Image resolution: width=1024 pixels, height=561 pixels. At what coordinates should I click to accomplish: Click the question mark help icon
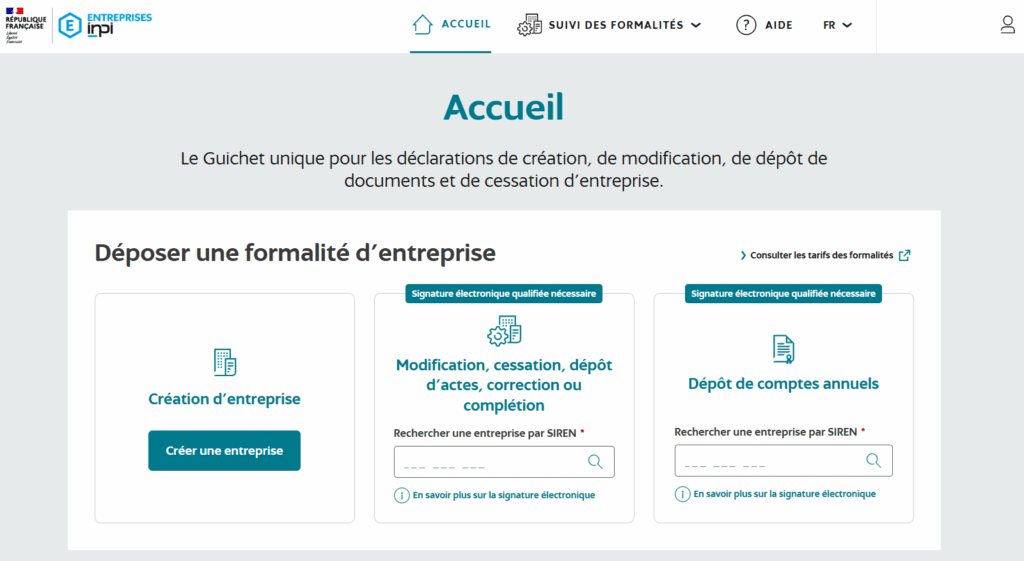(x=746, y=25)
